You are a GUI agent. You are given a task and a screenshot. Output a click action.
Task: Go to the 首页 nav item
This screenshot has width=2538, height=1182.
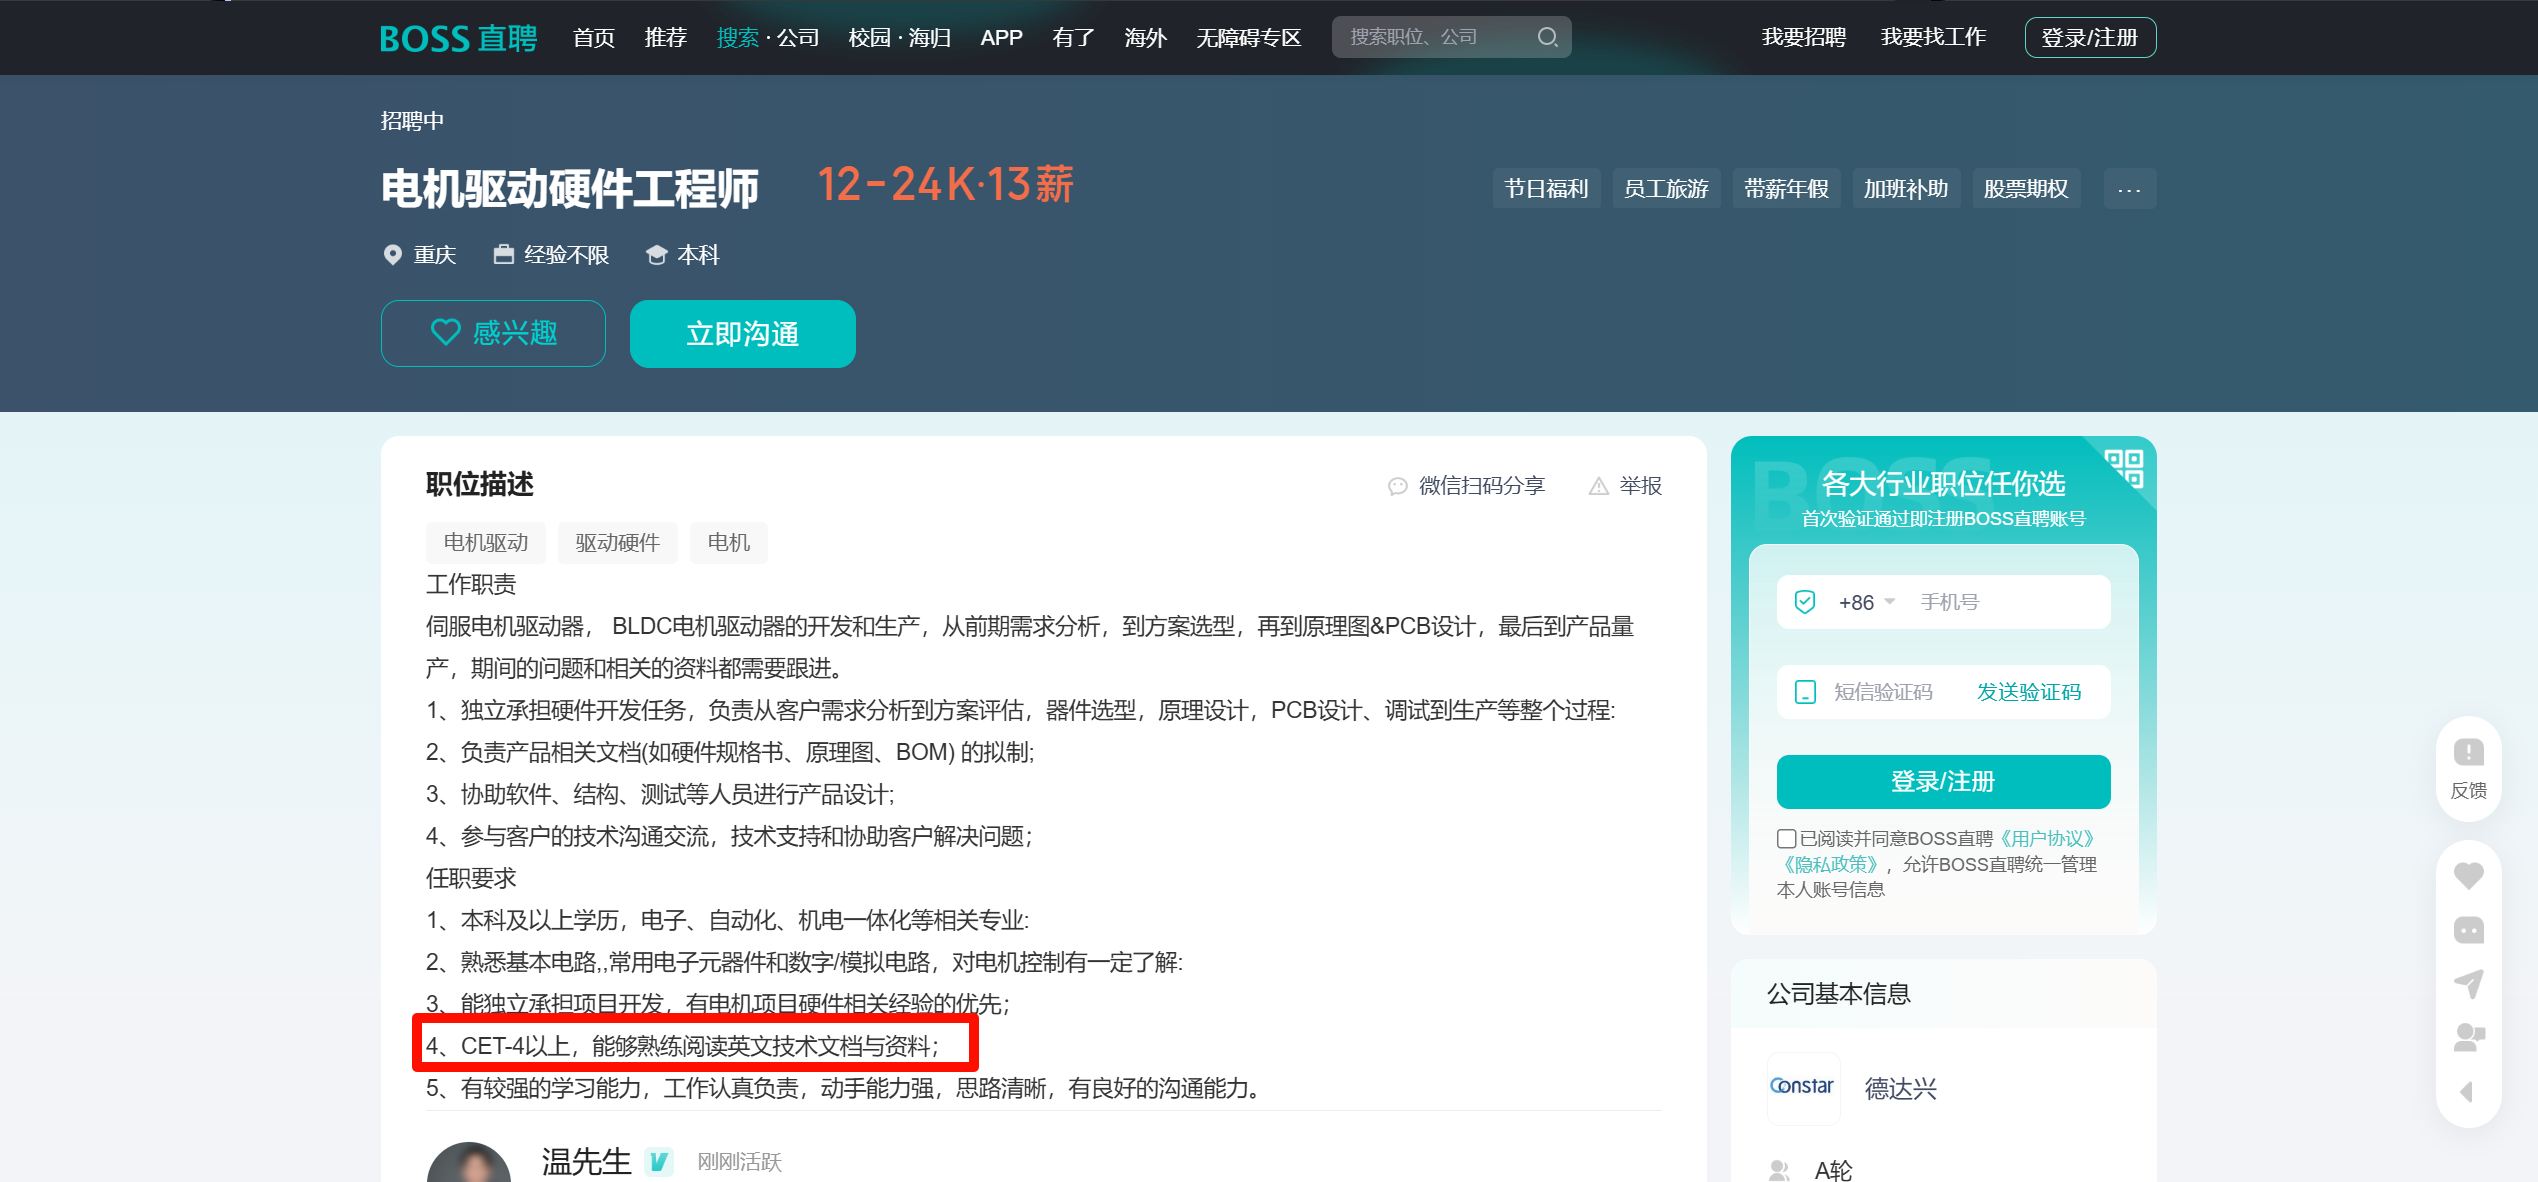(x=593, y=38)
